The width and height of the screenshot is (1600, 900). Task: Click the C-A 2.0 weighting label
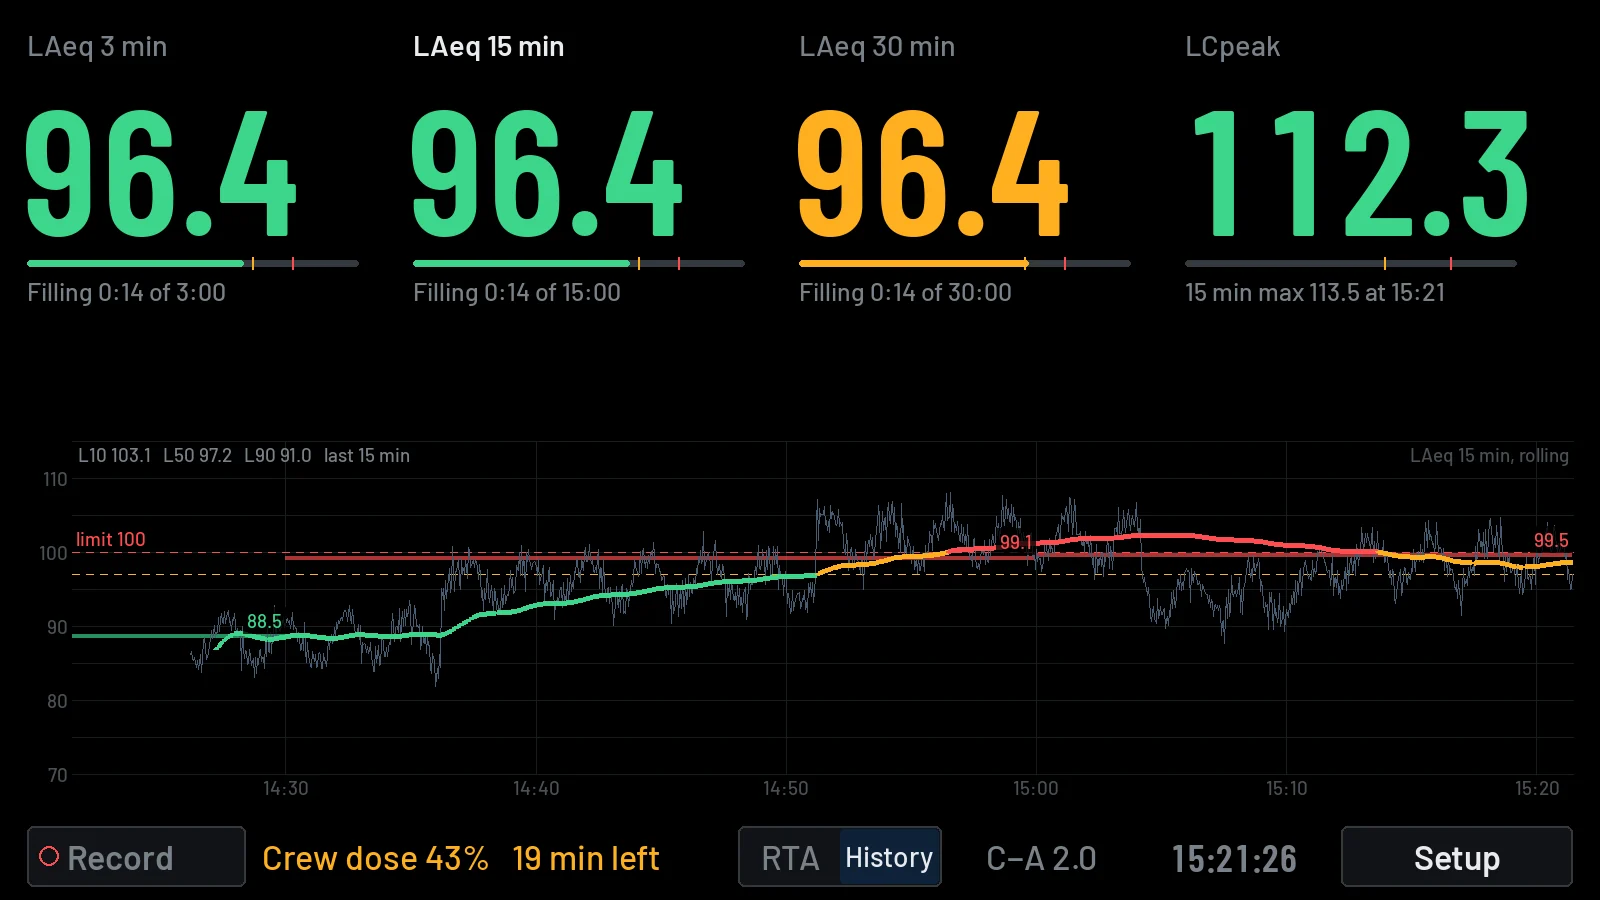coord(1041,858)
